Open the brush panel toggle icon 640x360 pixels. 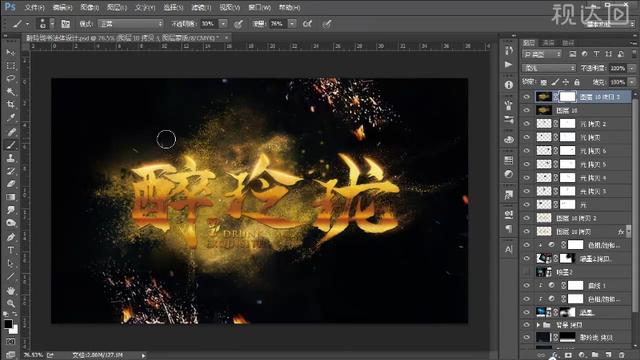coord(65,24)
